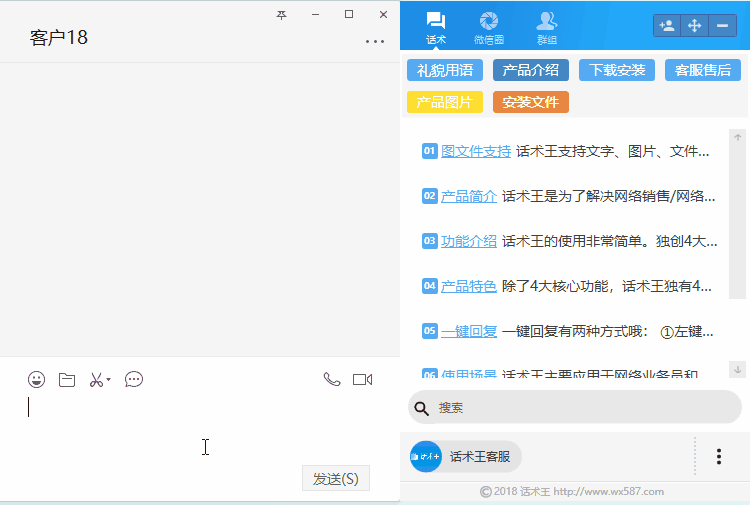This screenshot has width=750, height=505.
Task: Click the 01 number badge
Action: pyautogui.click(x=430, y=151)
